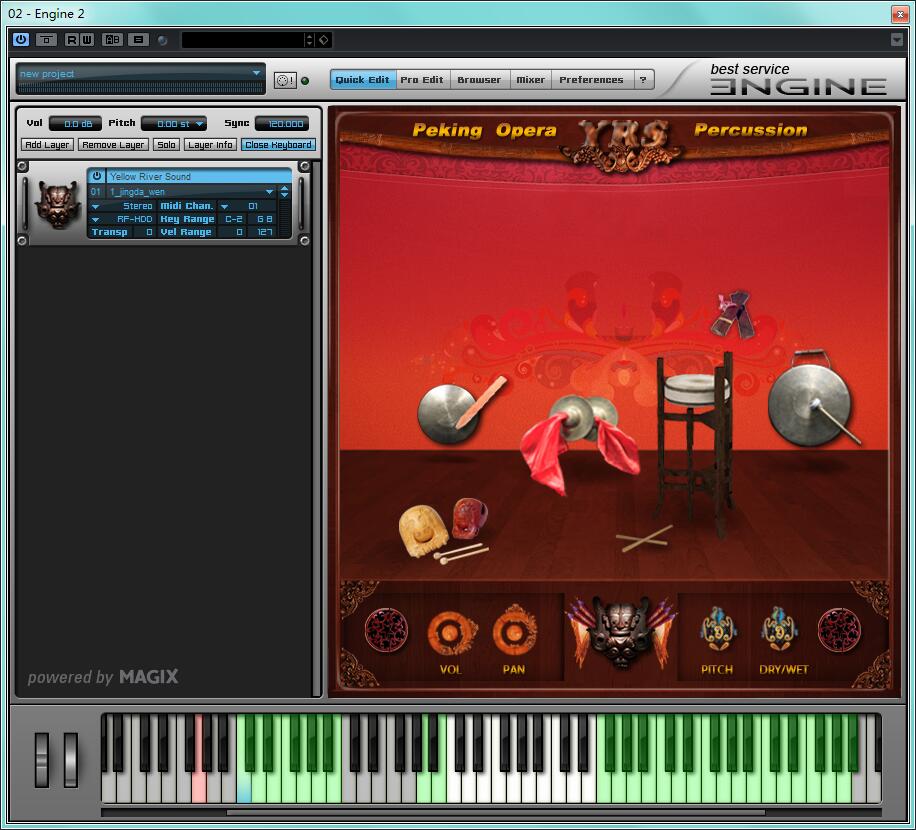Click the small round indicator in host toolbar
The height and width of the screenshot is (830, 916).
(x=163, y=40)
